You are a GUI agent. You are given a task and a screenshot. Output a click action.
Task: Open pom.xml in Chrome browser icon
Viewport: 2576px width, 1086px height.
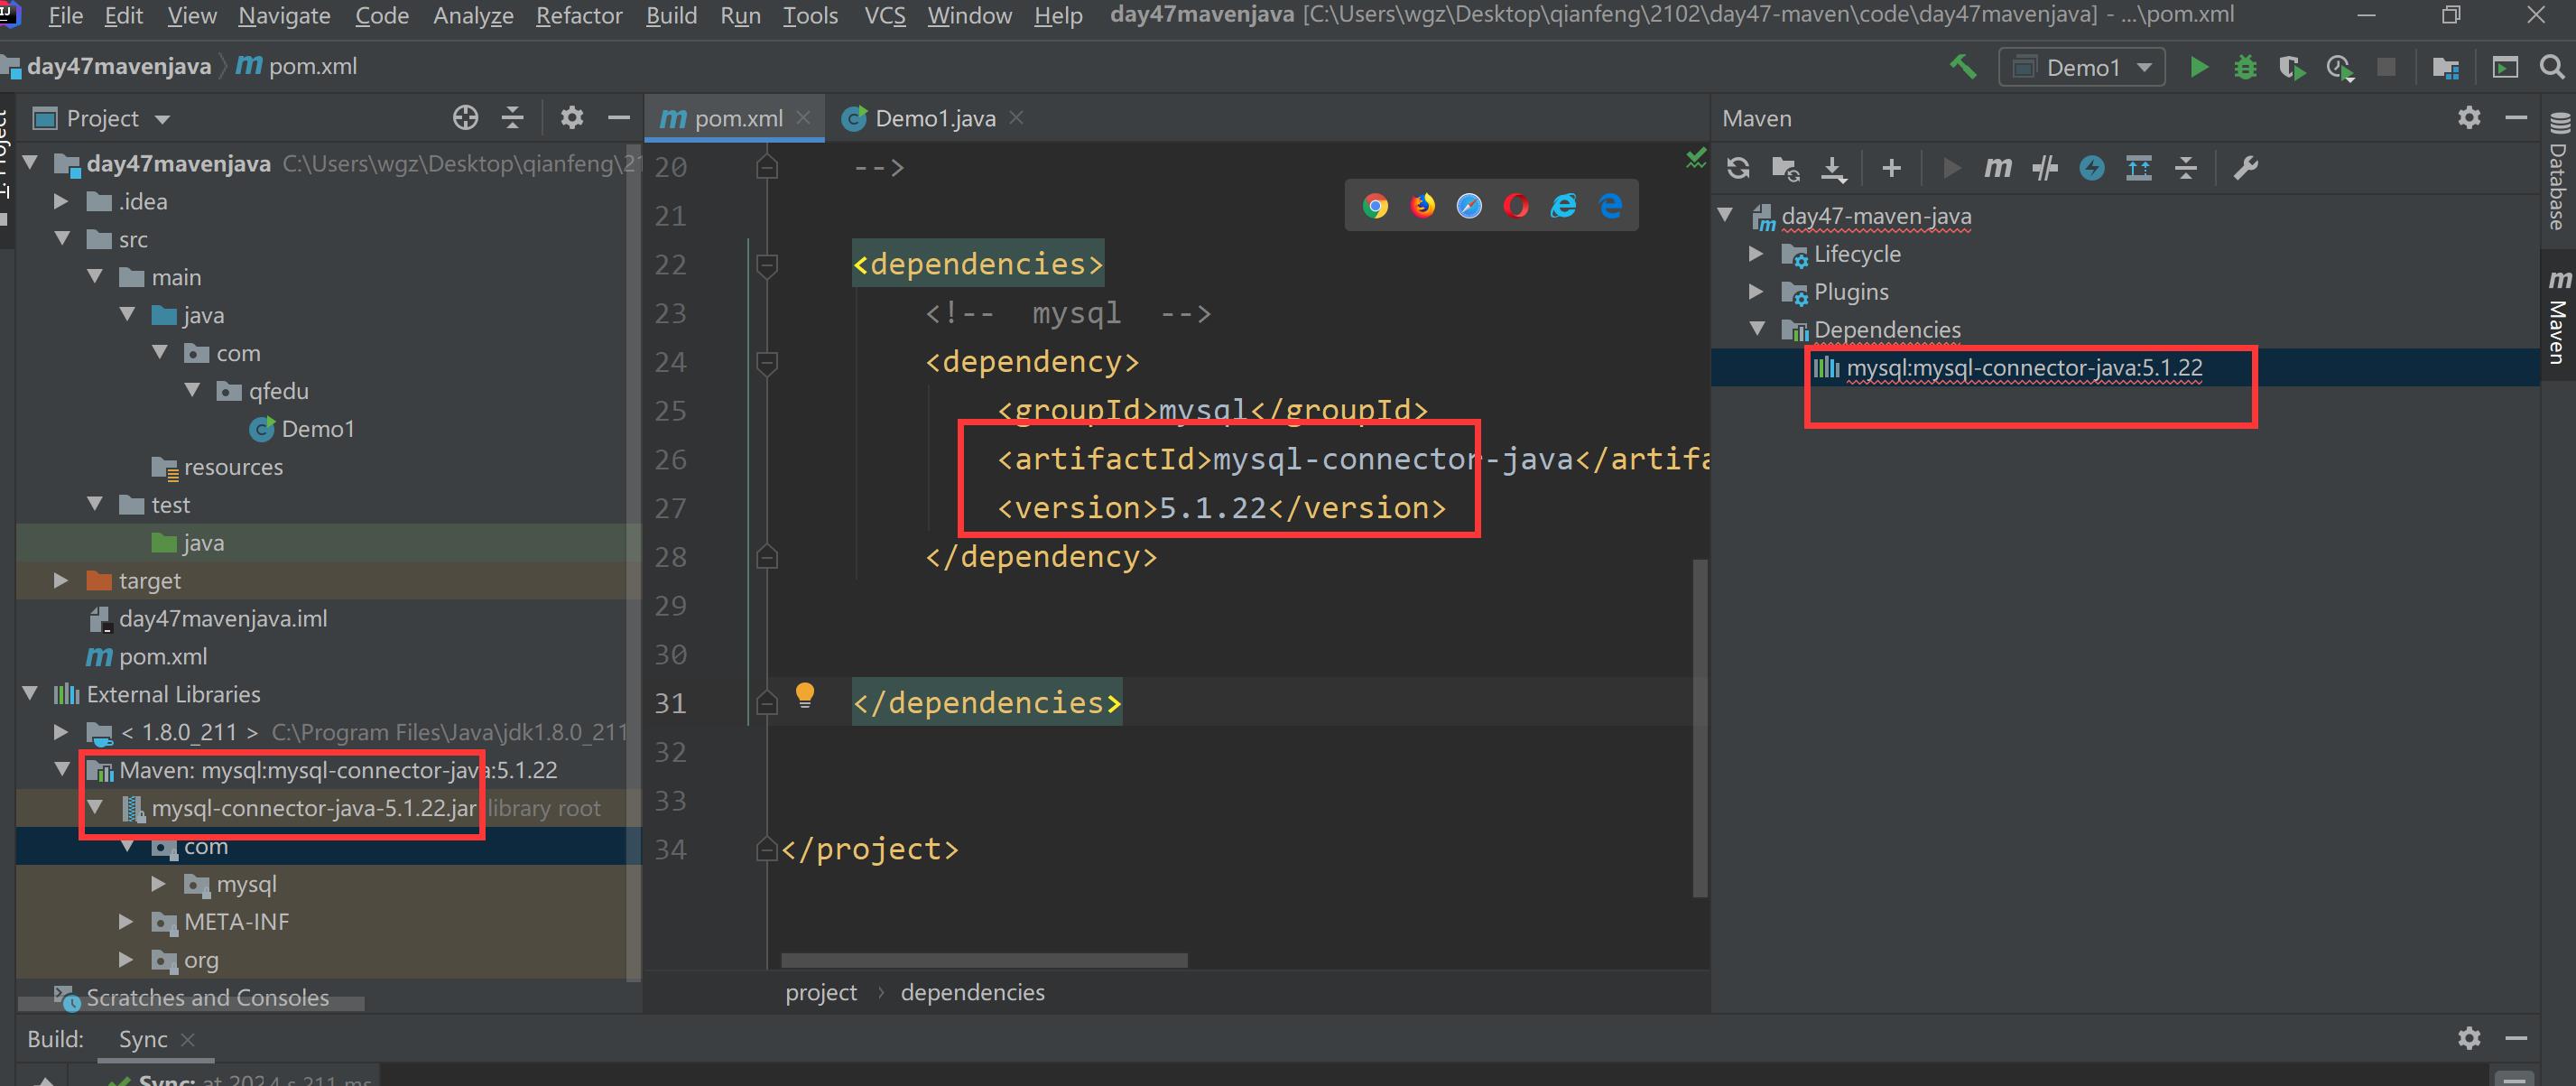[1375, 206]
